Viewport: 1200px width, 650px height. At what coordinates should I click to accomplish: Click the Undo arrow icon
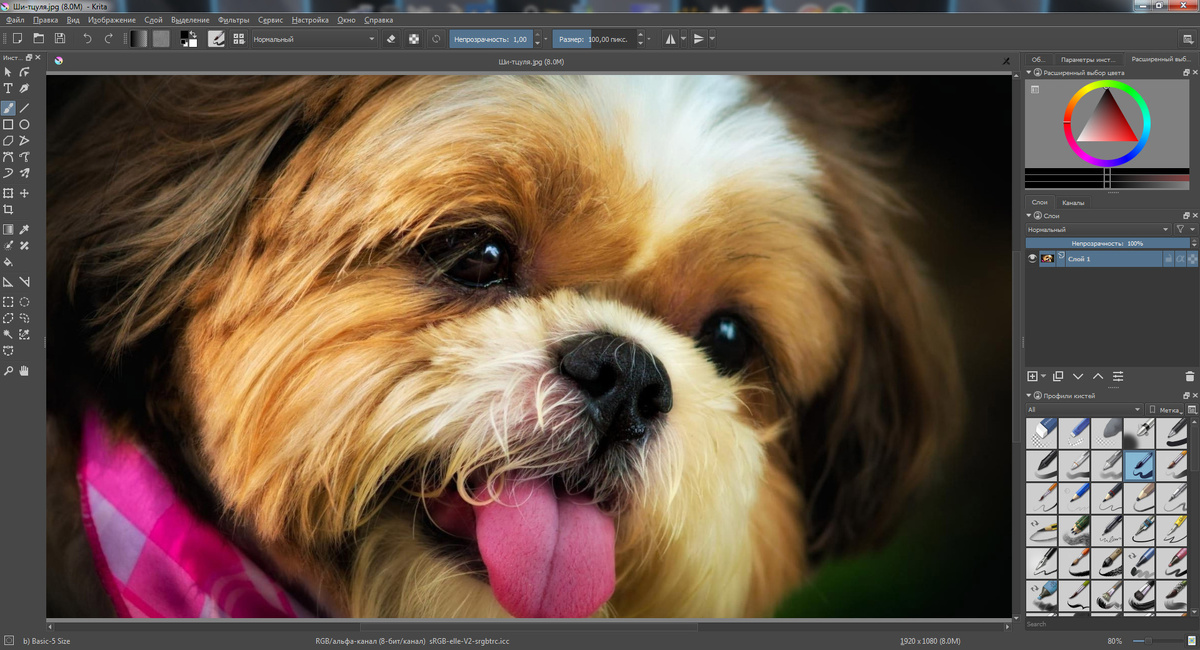87,39
